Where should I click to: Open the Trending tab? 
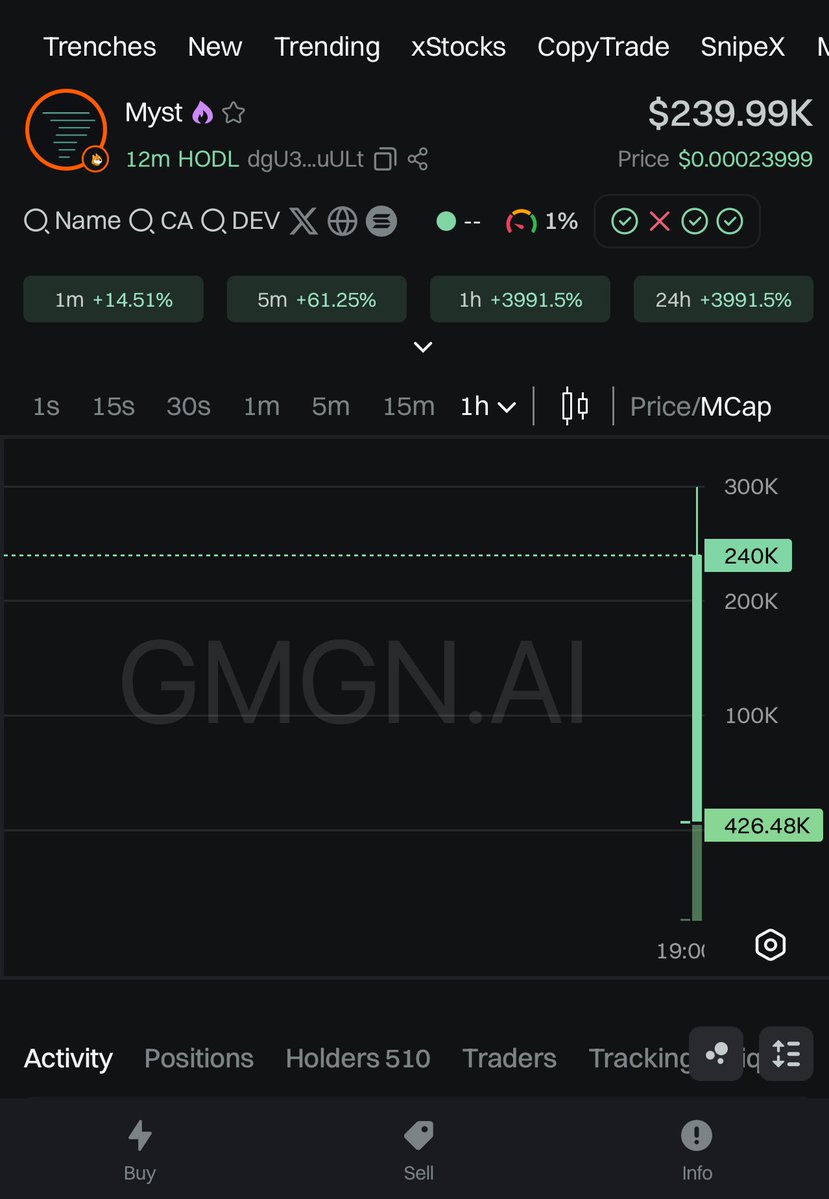pyautogui.click(x=327, y=47)
